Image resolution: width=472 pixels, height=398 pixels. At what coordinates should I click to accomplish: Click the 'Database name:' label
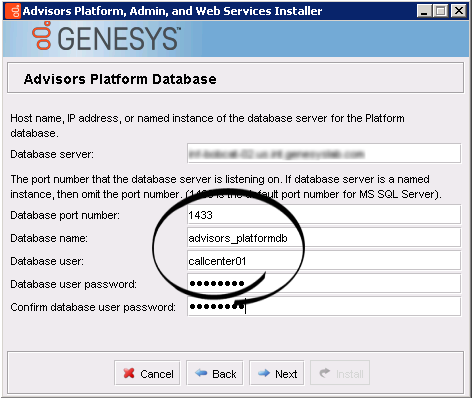coord(49,238)
